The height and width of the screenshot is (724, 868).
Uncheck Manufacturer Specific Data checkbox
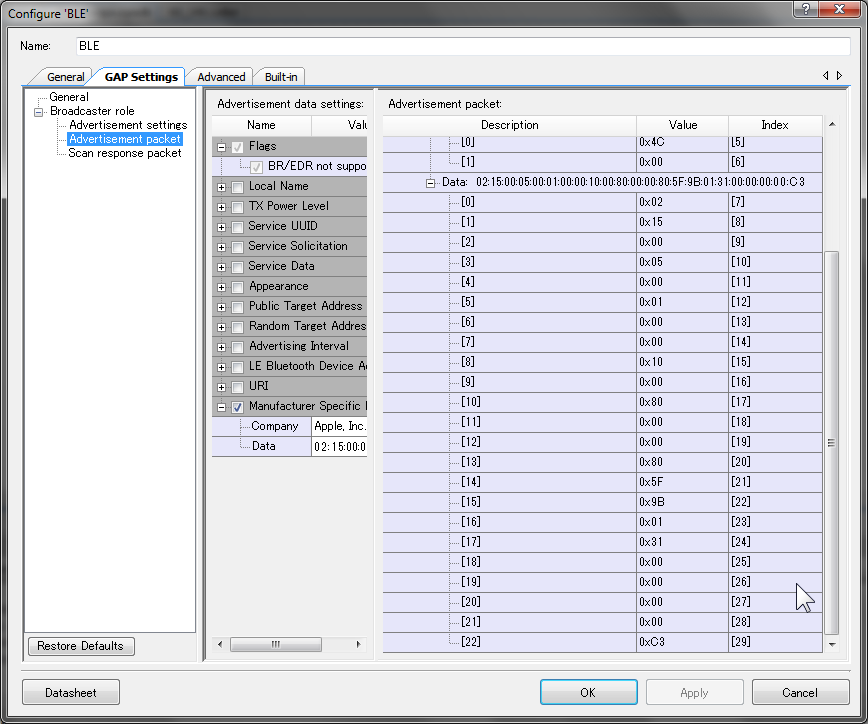pos(238,407)
